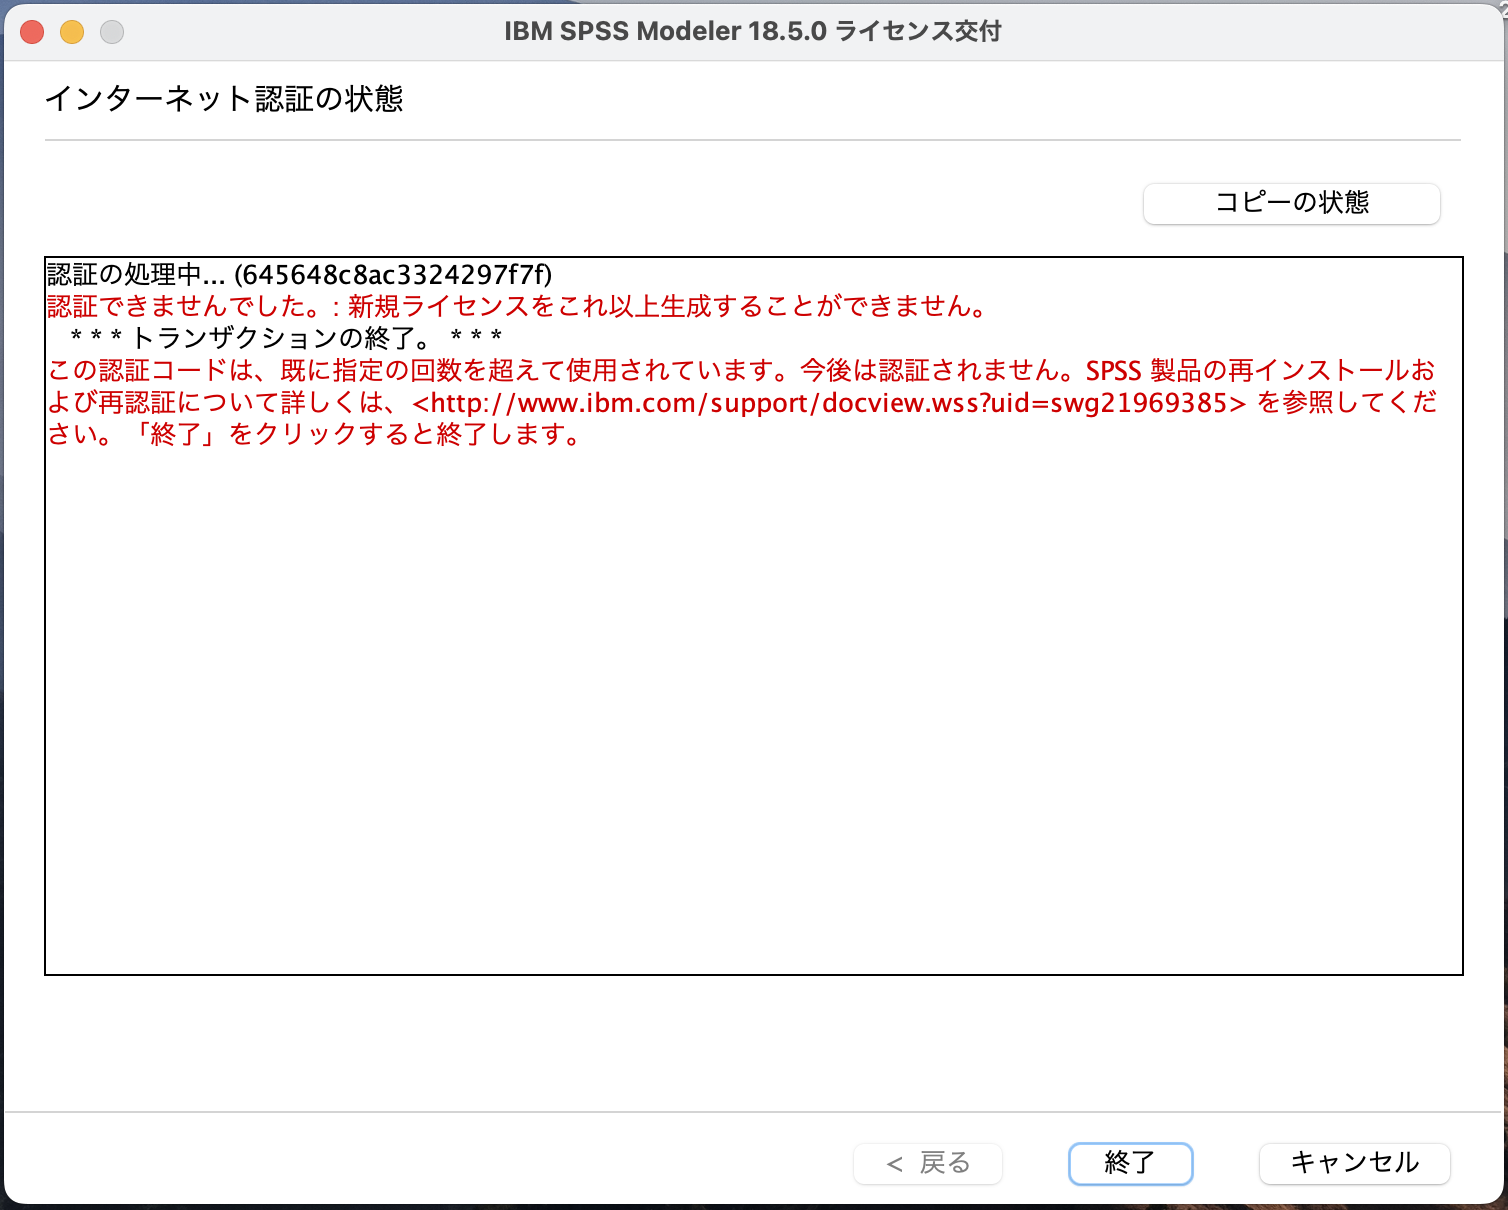1508x1210 pixels.
Task: Click the disabled 戻る button
Action: (928, 1163)
